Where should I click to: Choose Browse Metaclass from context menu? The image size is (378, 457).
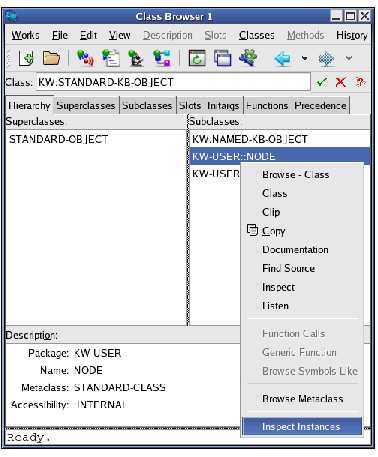[x=303, y=398]
